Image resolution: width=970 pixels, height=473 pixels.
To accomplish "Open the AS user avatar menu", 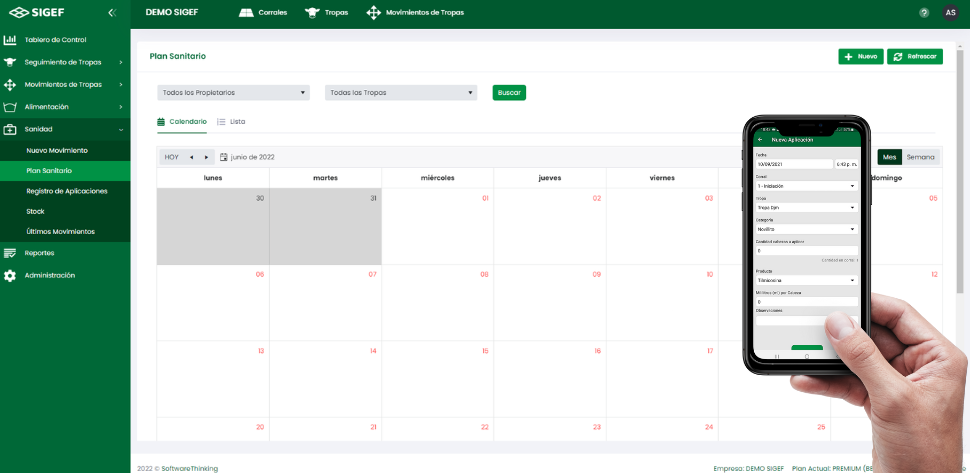I will pos(950,13).
